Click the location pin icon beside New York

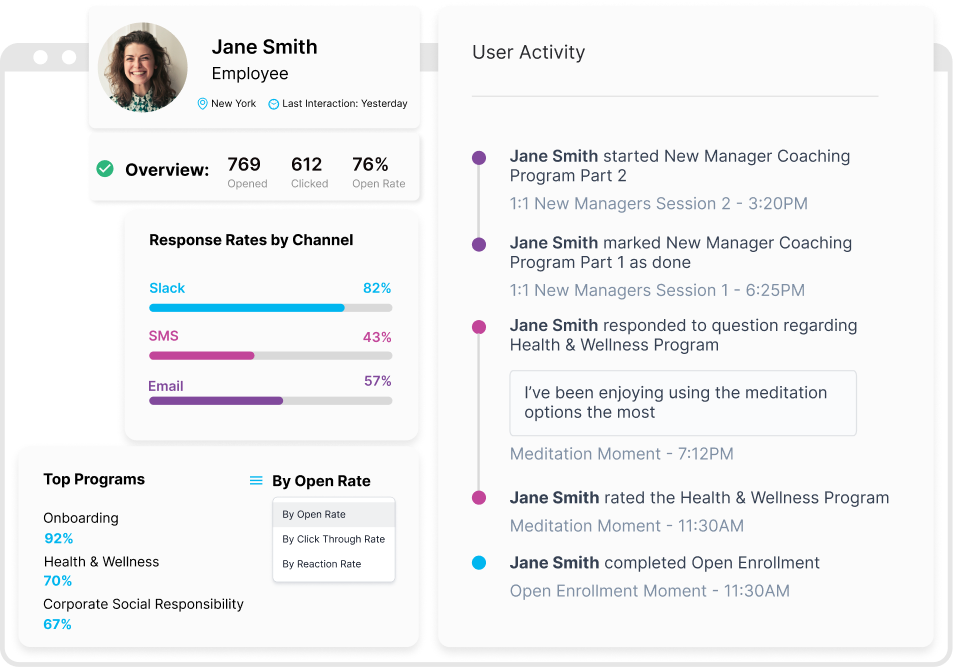(x=203, y=103)
